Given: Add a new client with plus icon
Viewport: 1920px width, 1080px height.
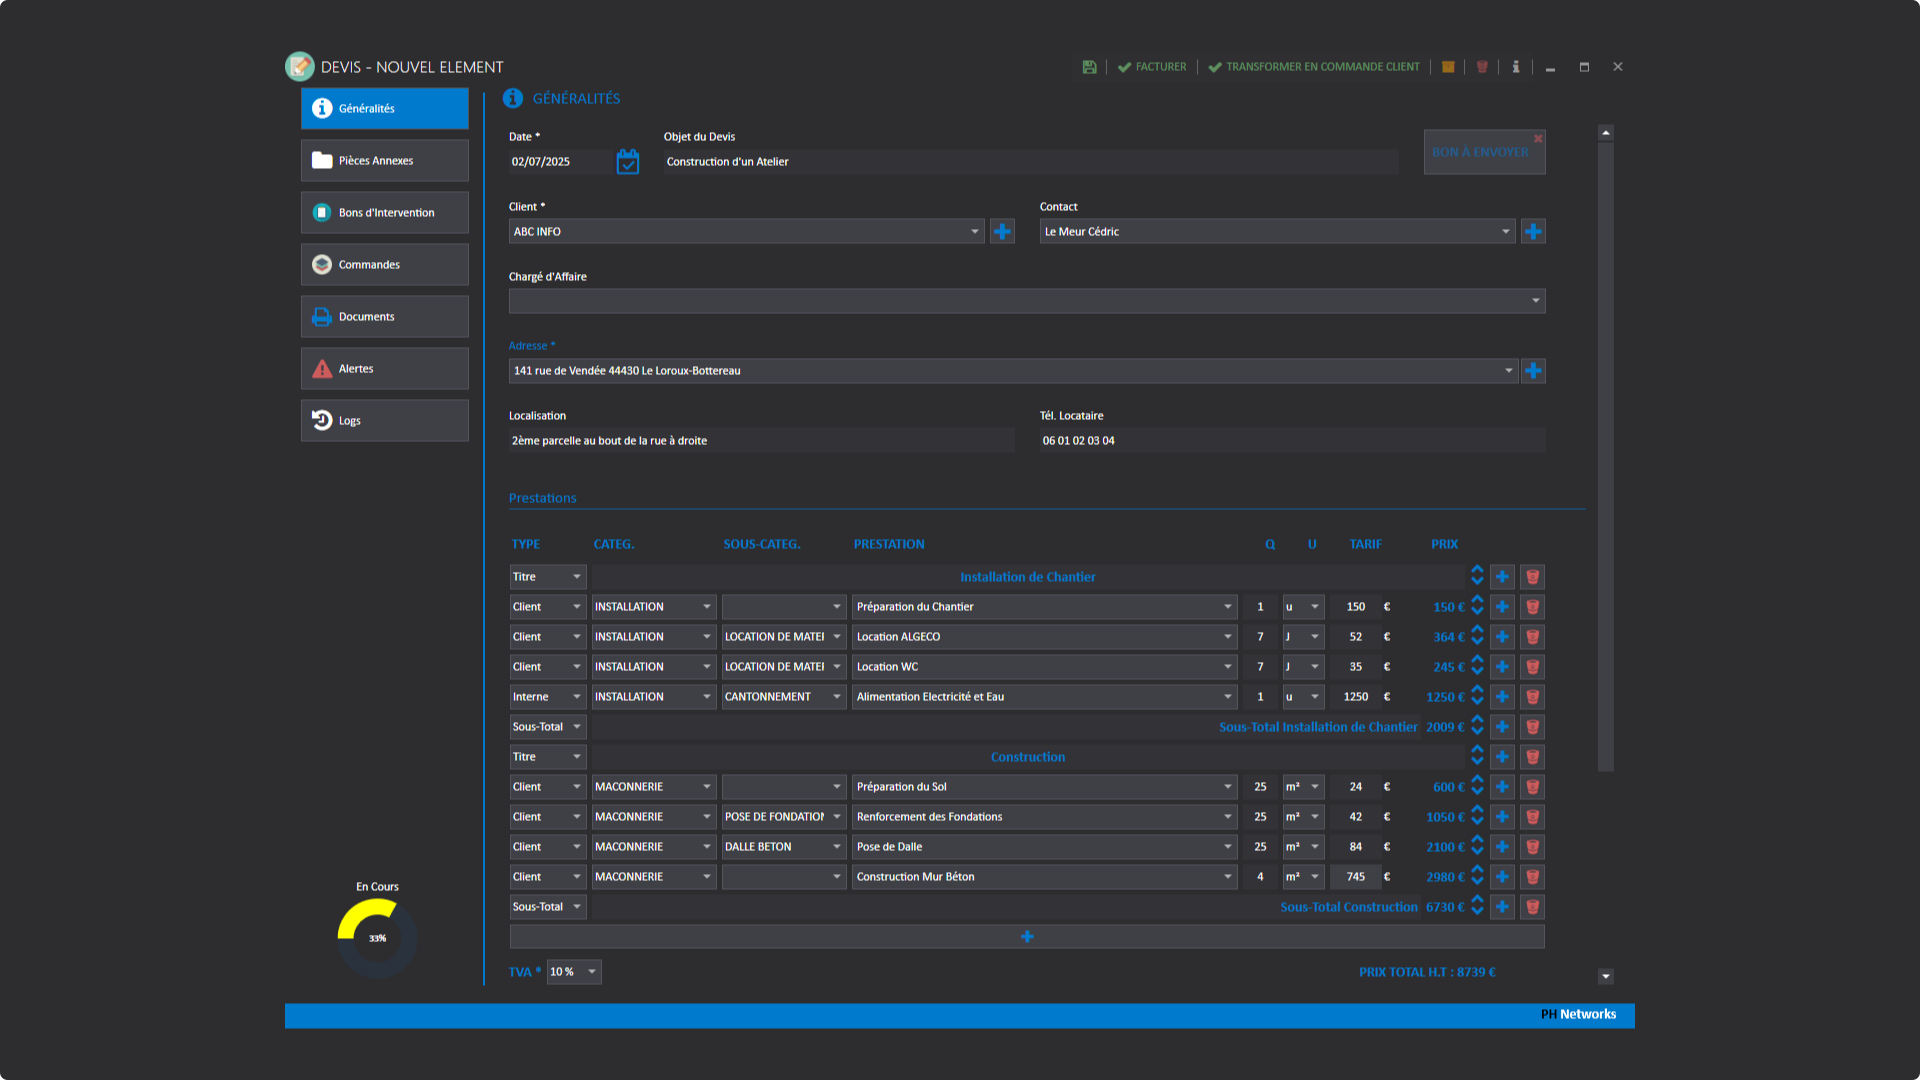Looking at the screenshot, I should [1002, 232].
